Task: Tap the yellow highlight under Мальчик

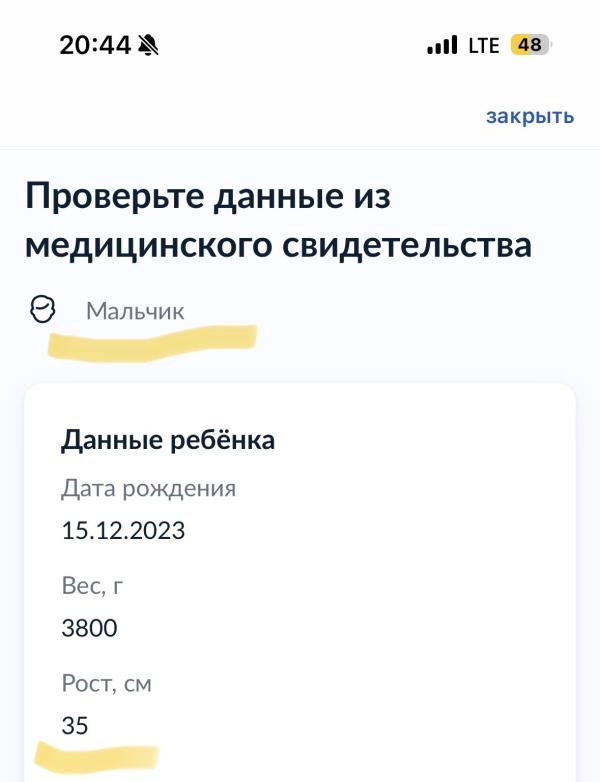Action: [152, 343]
